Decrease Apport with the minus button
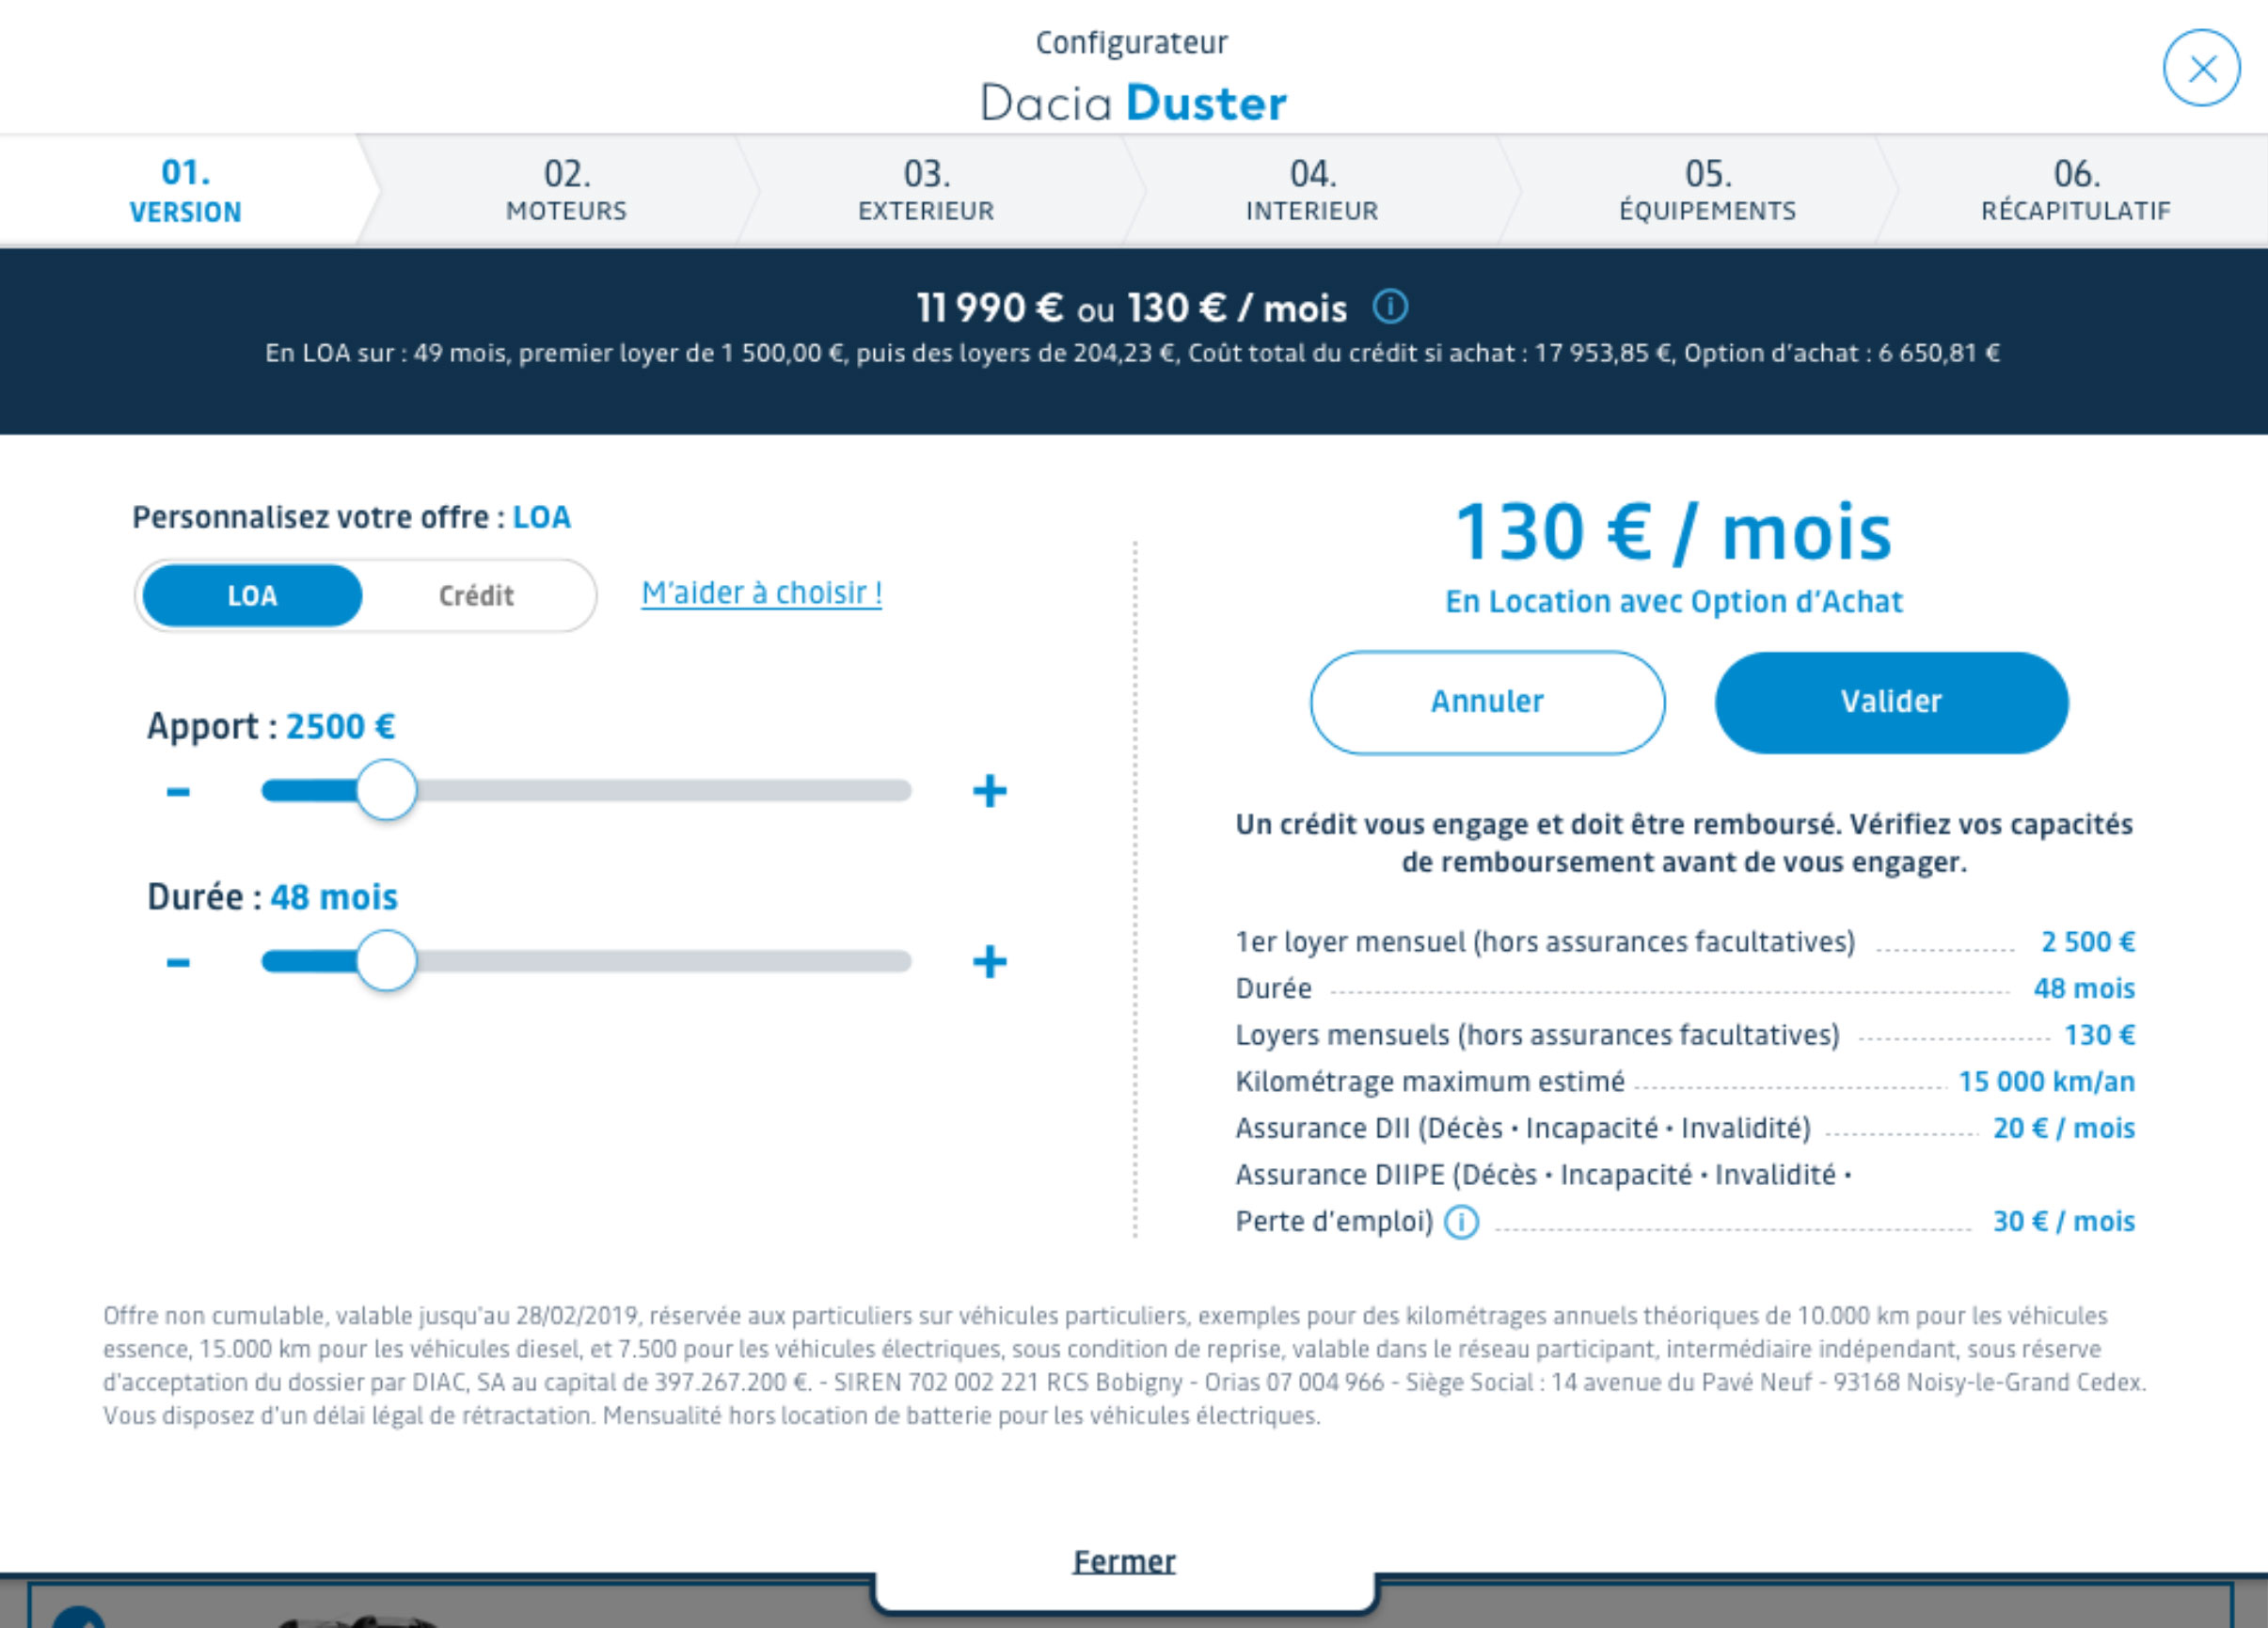This screenshot has height=1628, width=2268. tap(178, 792)
